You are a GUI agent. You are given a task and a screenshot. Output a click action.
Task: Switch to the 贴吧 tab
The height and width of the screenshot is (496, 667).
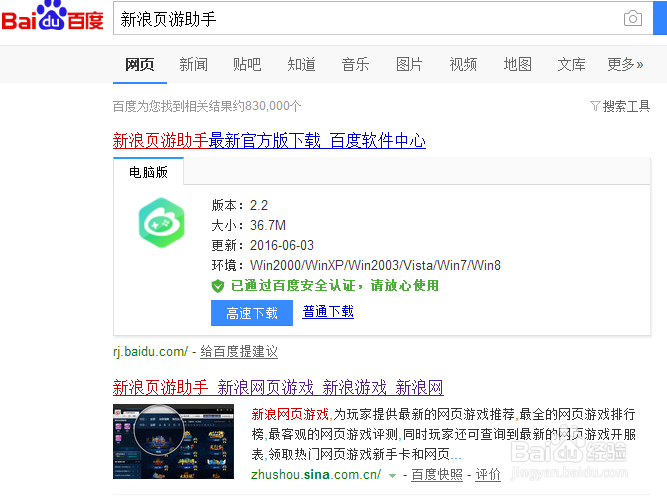[x=247, y=65]
